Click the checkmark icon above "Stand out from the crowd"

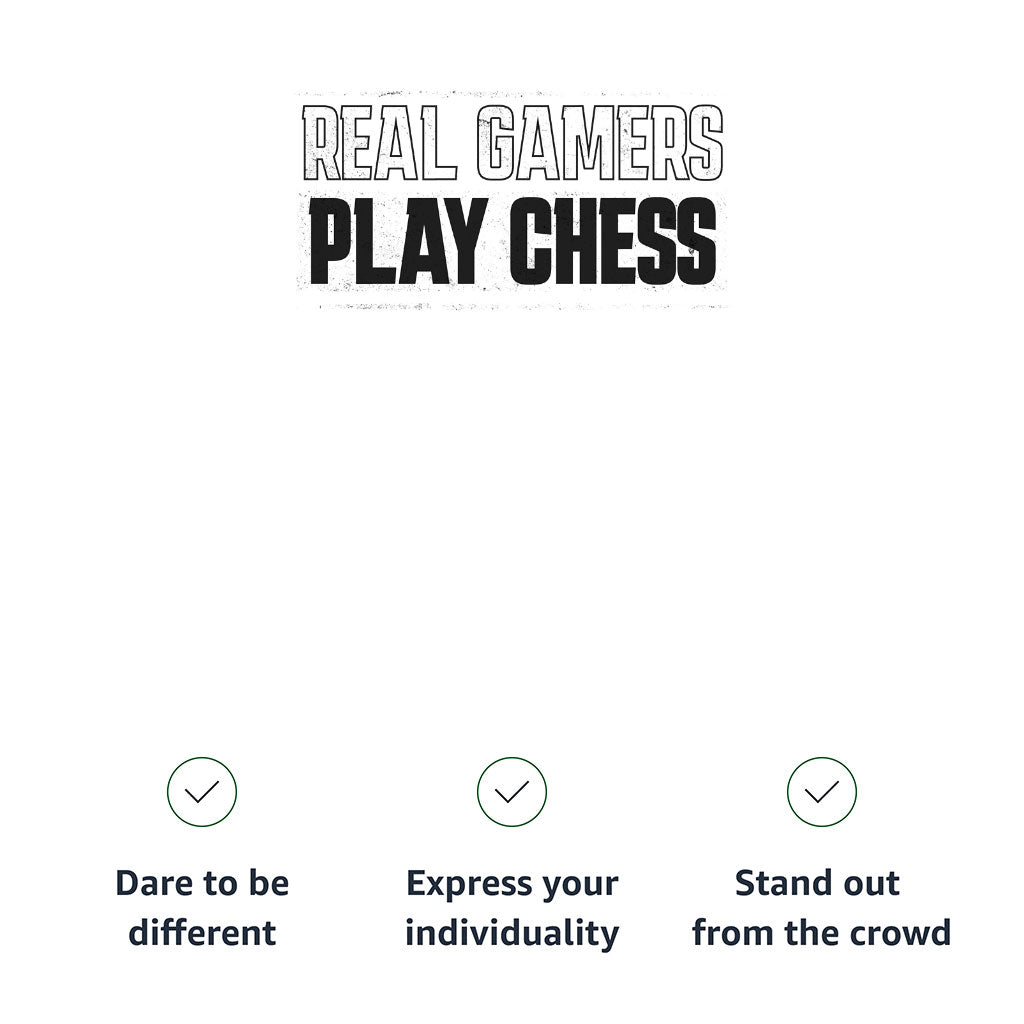[x=822, y=792]
